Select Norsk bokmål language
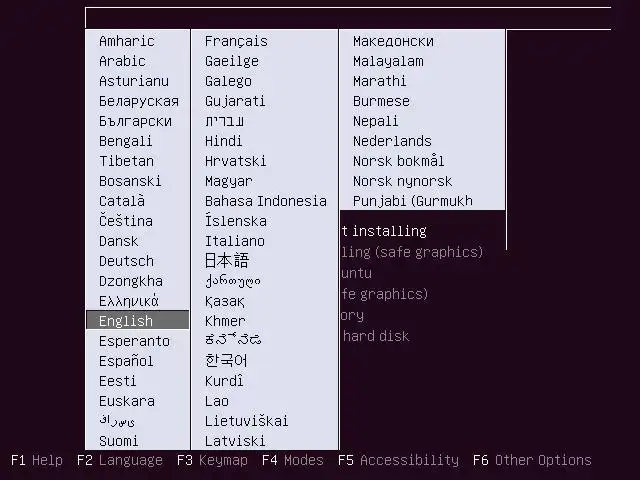640x480 pixels. 398,160
